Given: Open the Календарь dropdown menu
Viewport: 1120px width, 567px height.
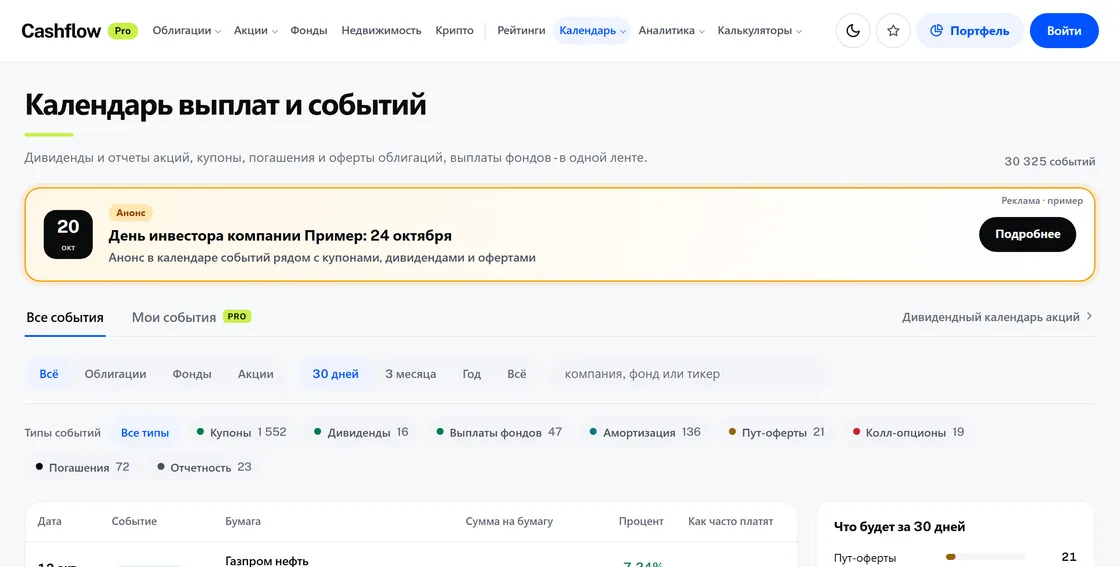Looking at the screenshot, I should pyautogui.click(x=592, y=31).
